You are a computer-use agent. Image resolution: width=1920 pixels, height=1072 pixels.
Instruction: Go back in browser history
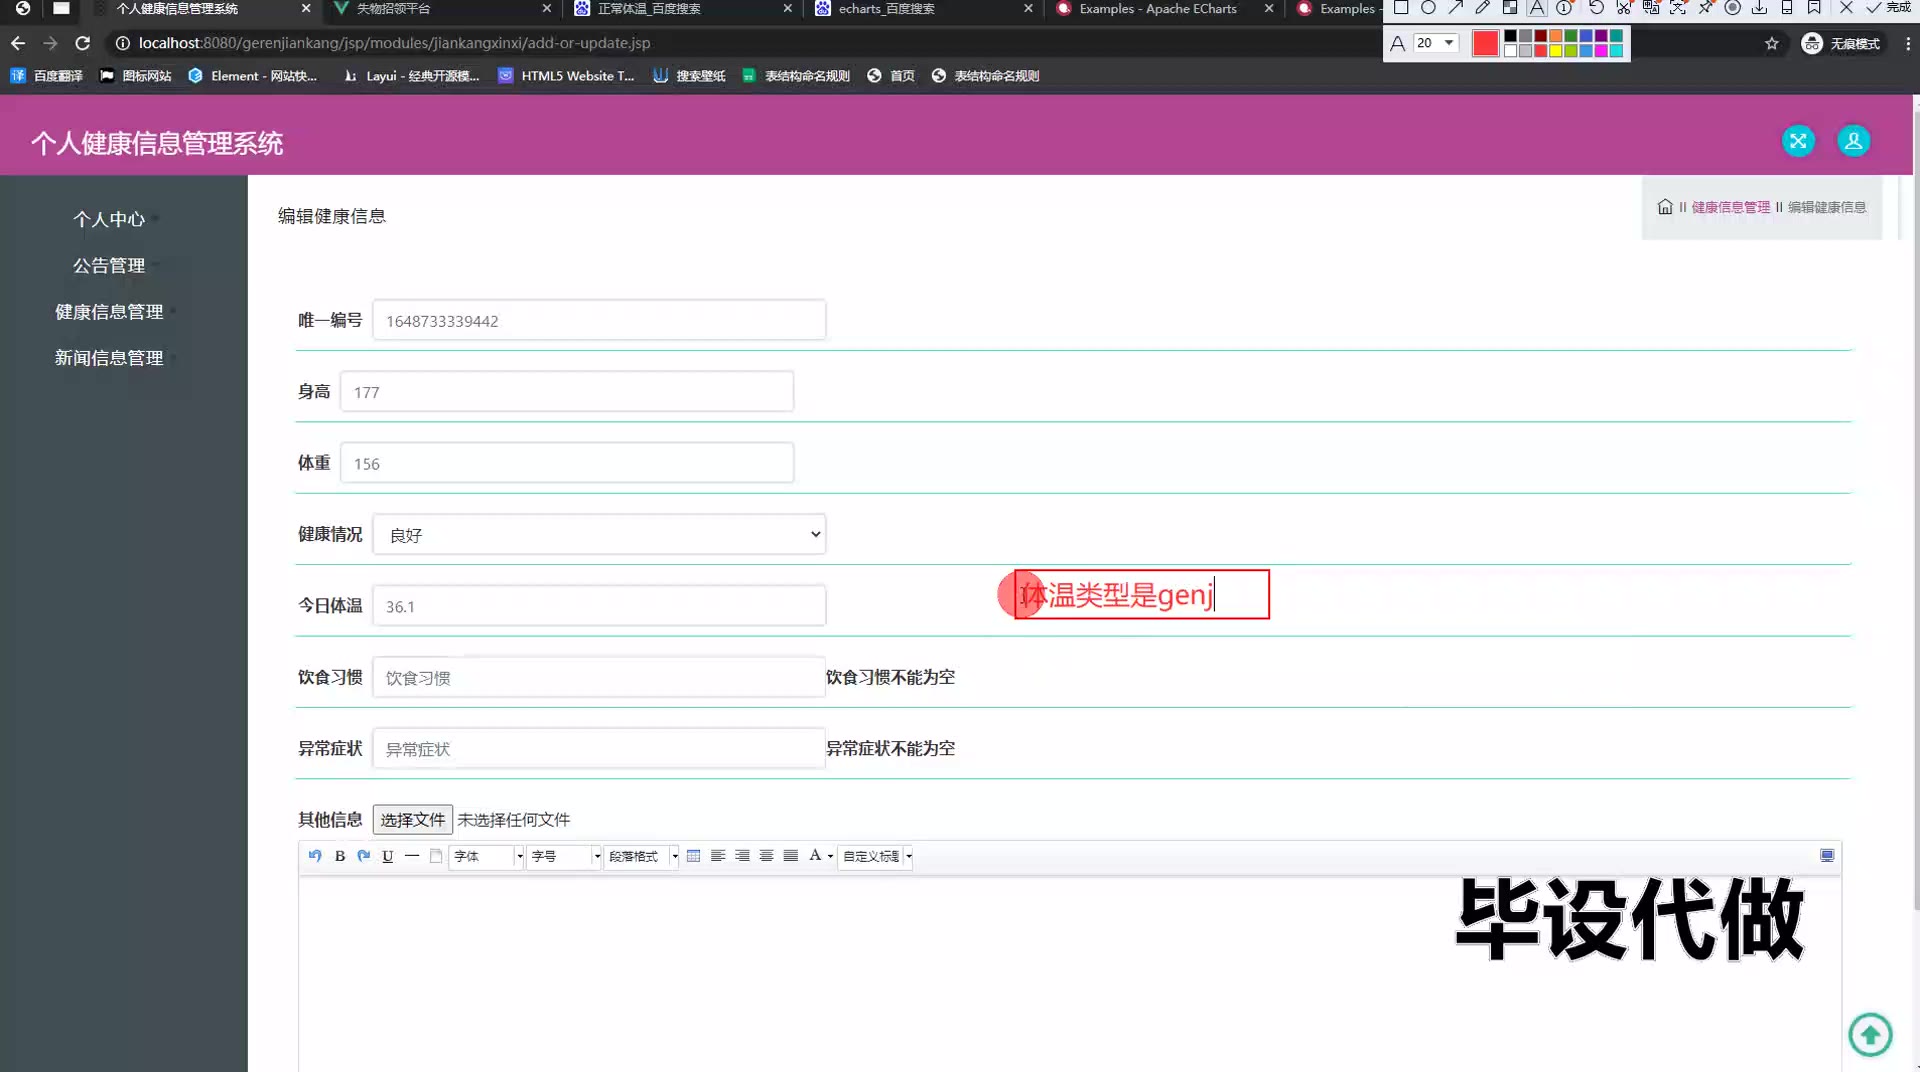18,43
